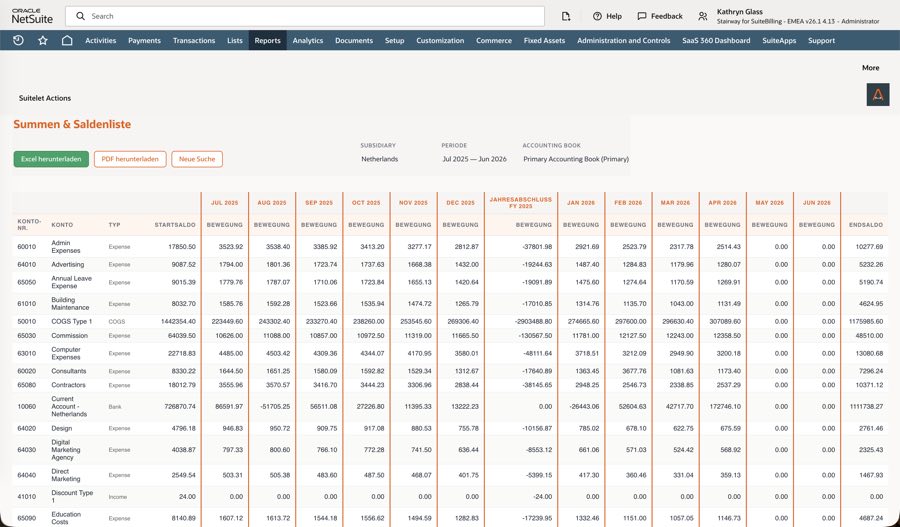
Task: Open the Analytics menu
Action: pos(308,41)
